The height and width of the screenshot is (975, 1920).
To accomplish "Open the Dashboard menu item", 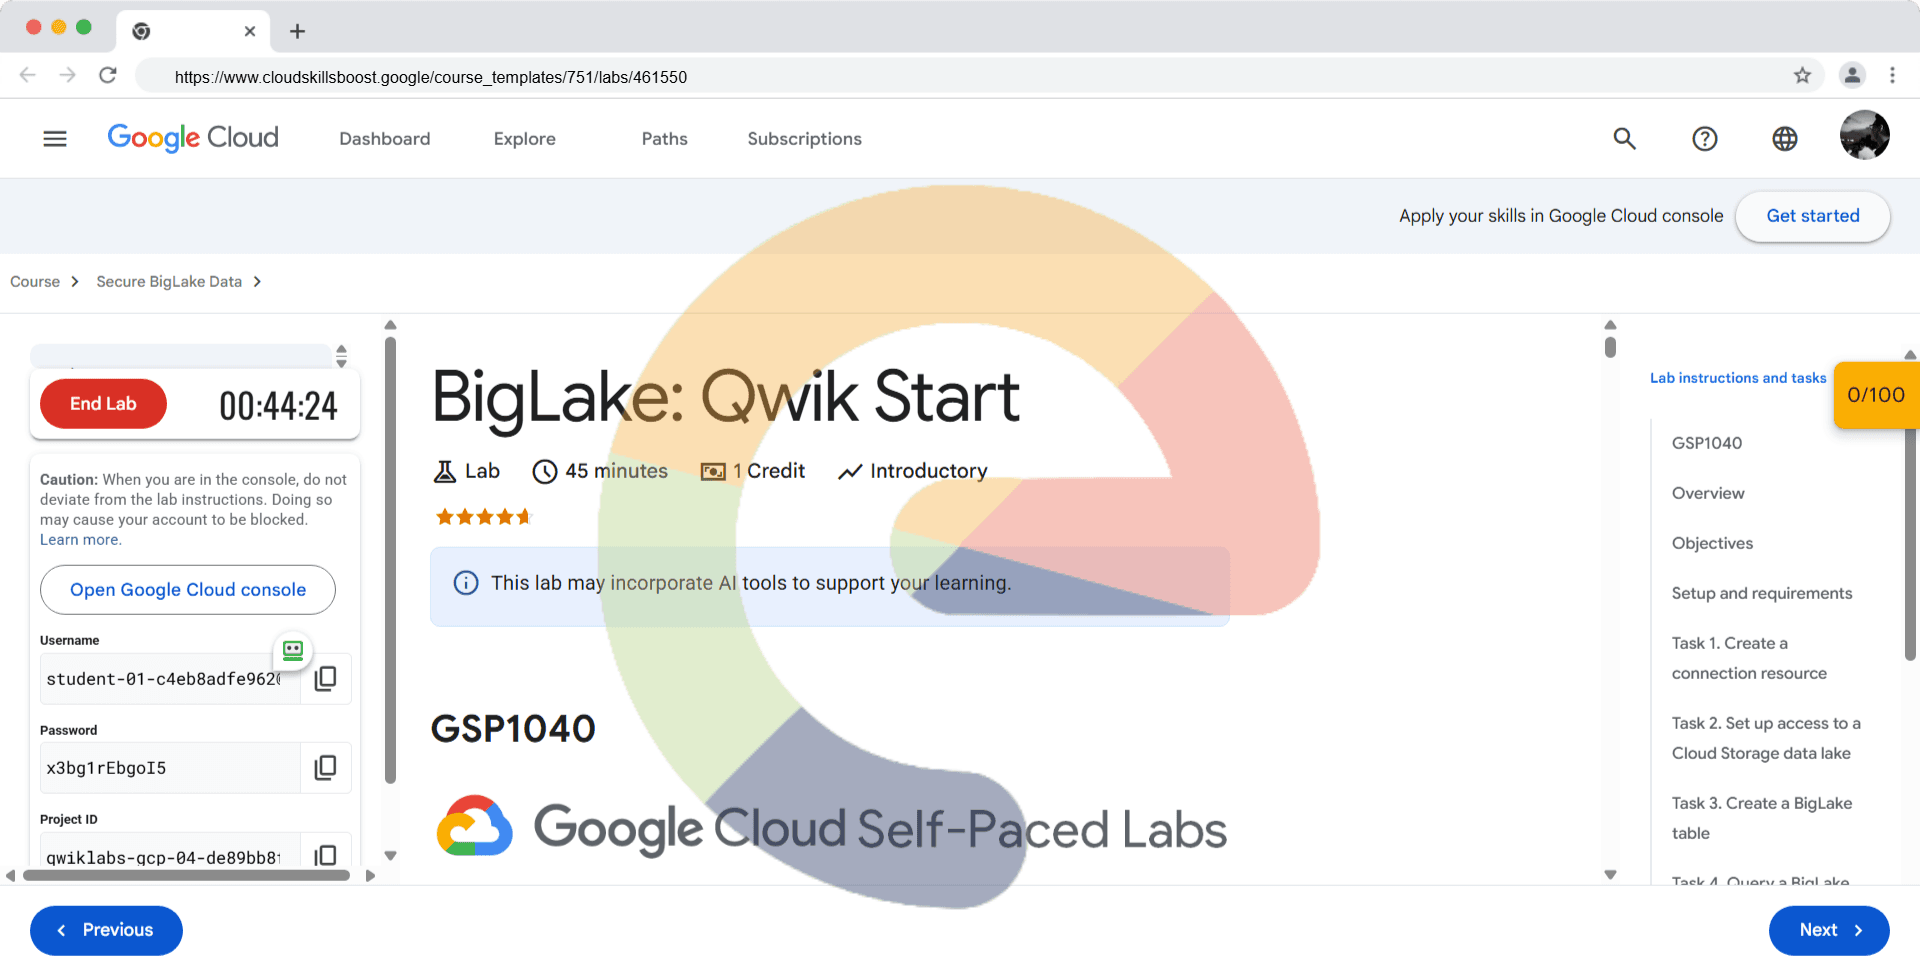I will click(x=385, y=139).
